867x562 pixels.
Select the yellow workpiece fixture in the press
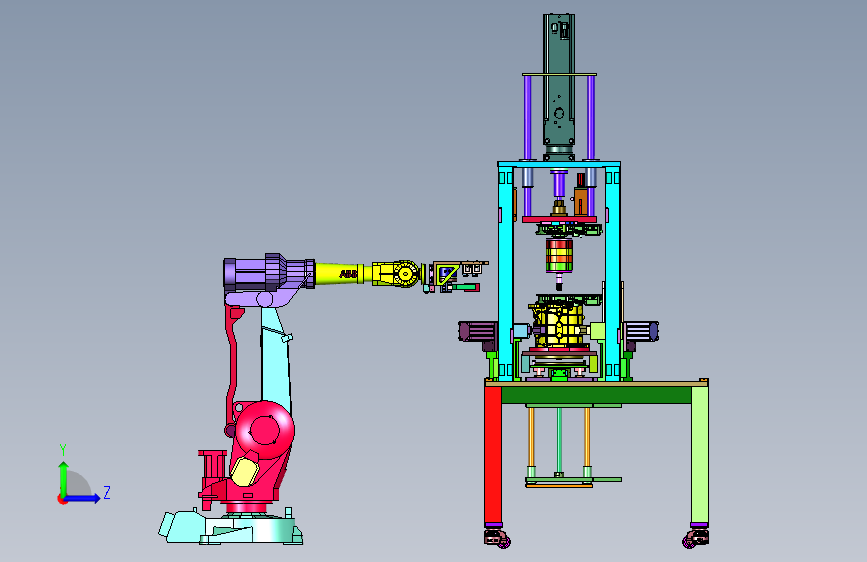(558, 325)
